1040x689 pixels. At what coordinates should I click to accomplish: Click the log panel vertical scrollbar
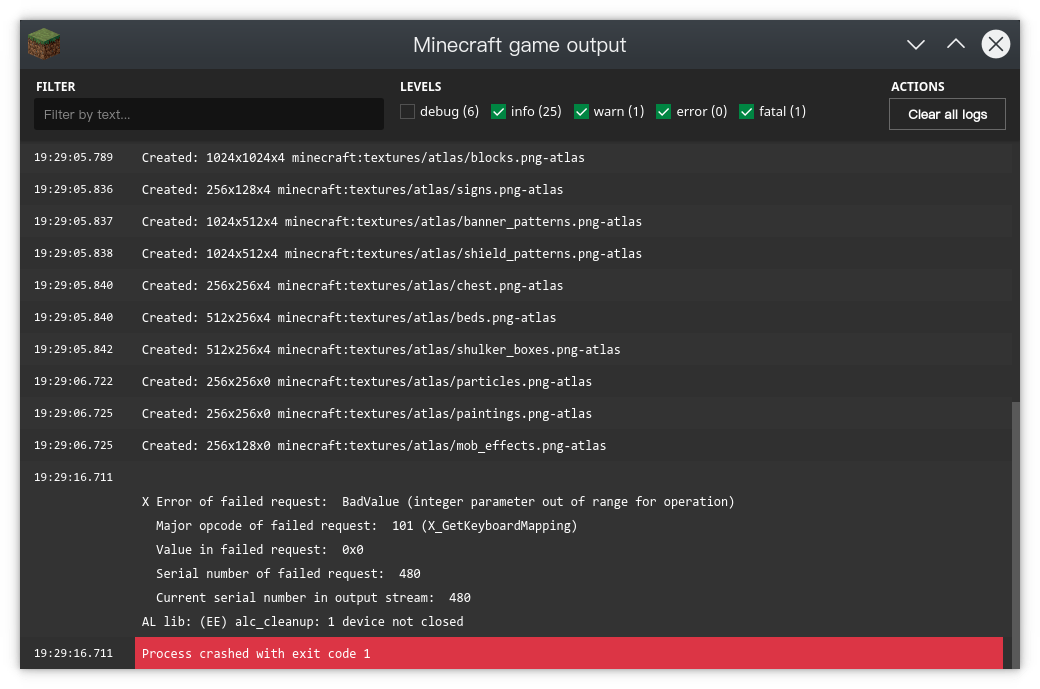tap(1016, 530)
